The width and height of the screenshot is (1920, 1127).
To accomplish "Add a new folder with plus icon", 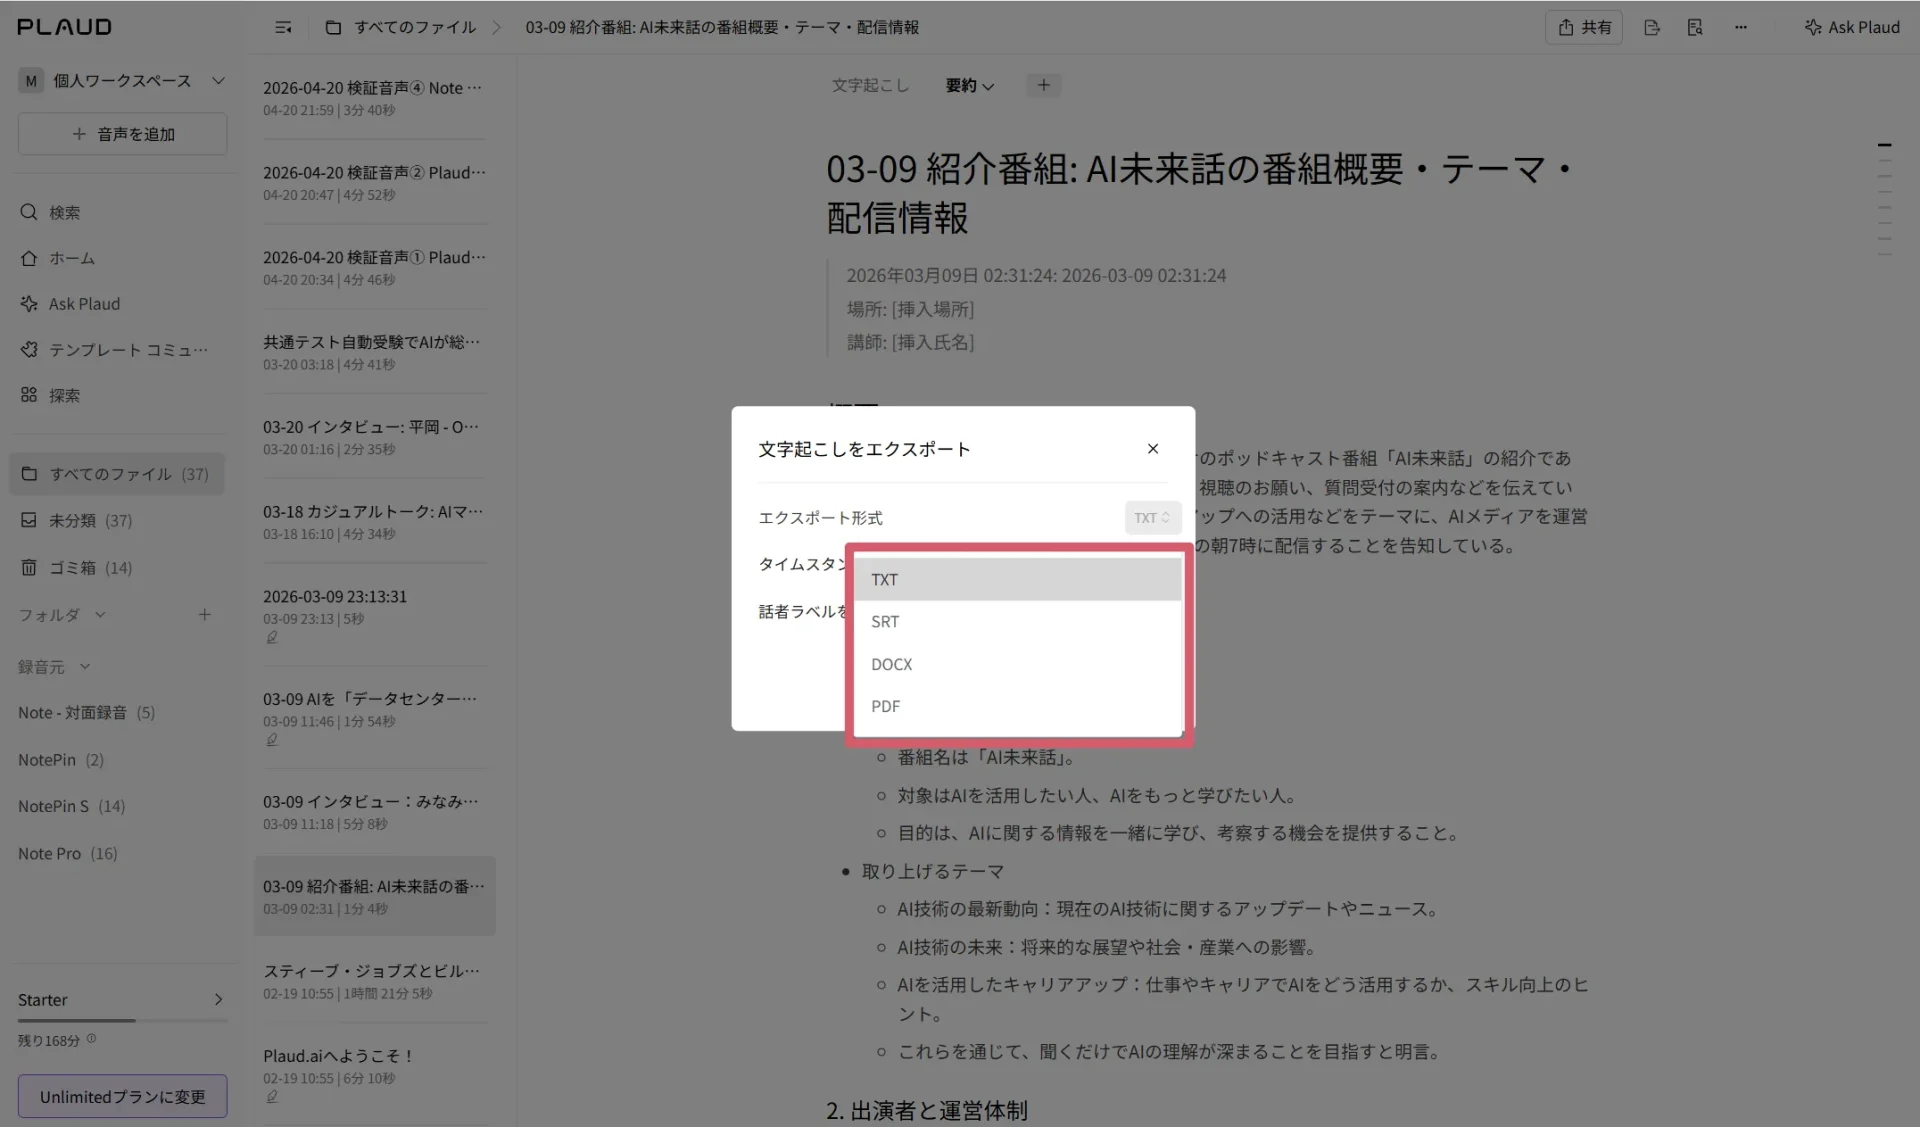I will [205, 615].
